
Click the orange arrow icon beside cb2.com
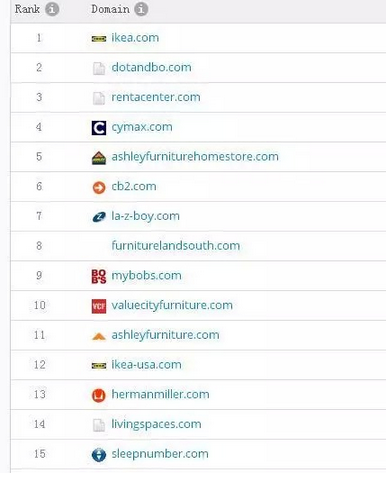[x=99, y=187]
